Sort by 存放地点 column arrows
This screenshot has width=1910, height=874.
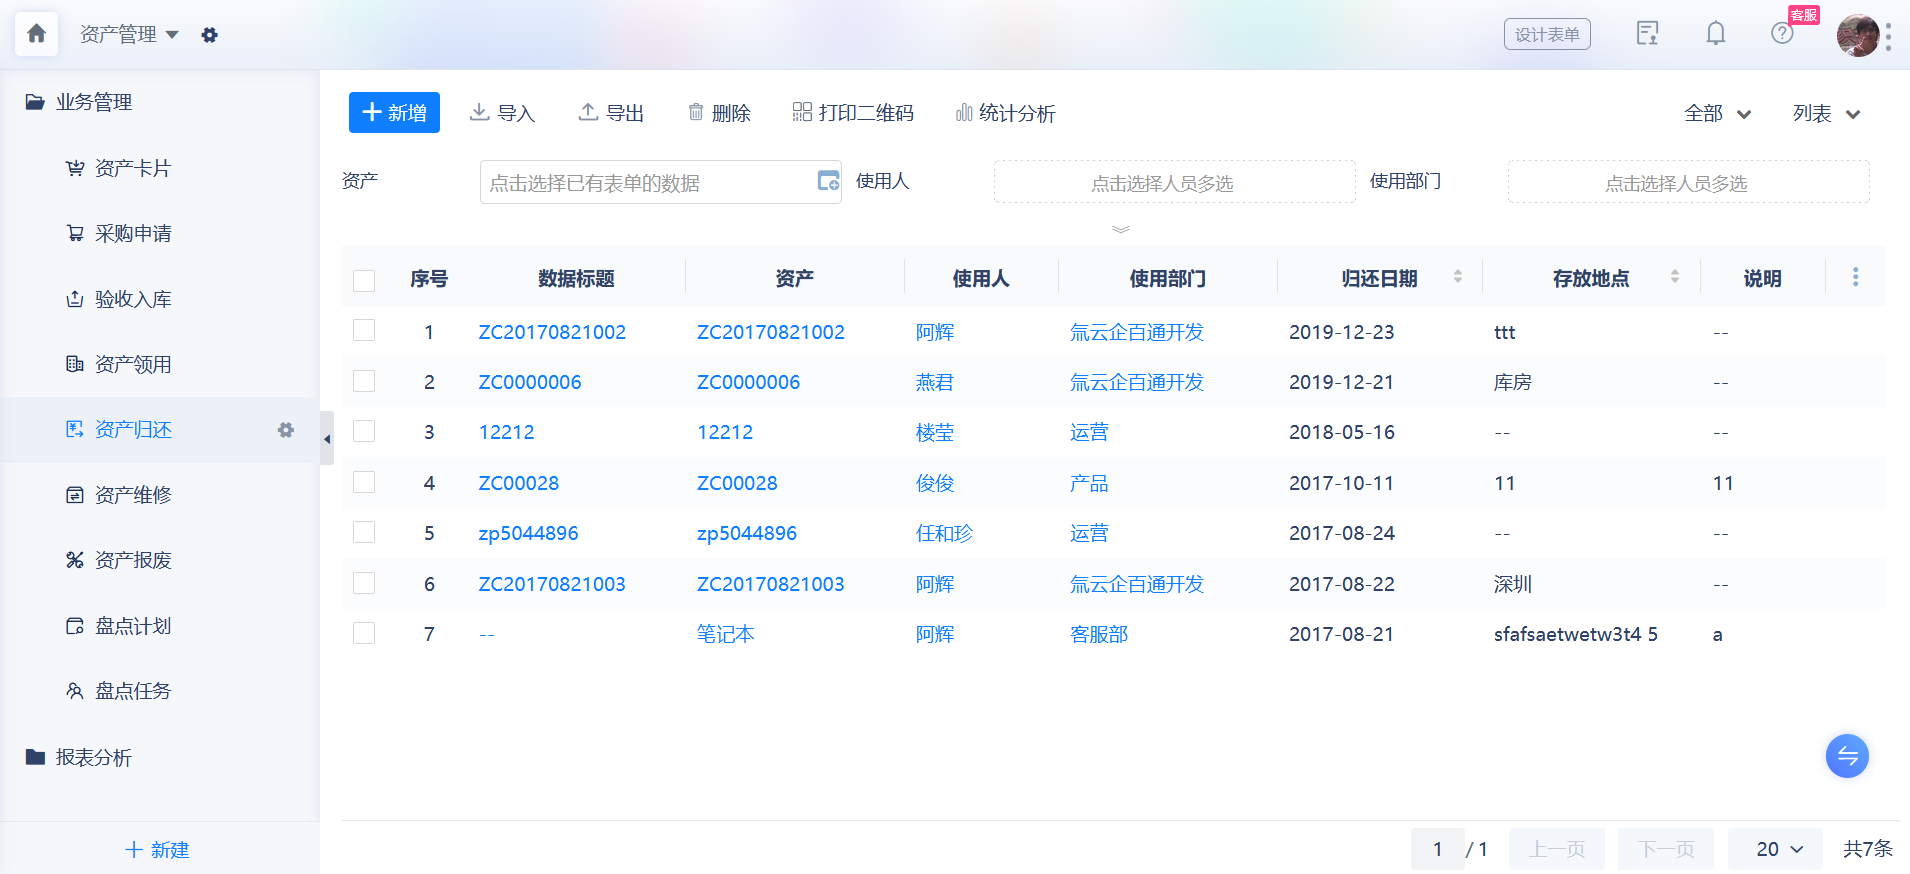pos(1675,277)
